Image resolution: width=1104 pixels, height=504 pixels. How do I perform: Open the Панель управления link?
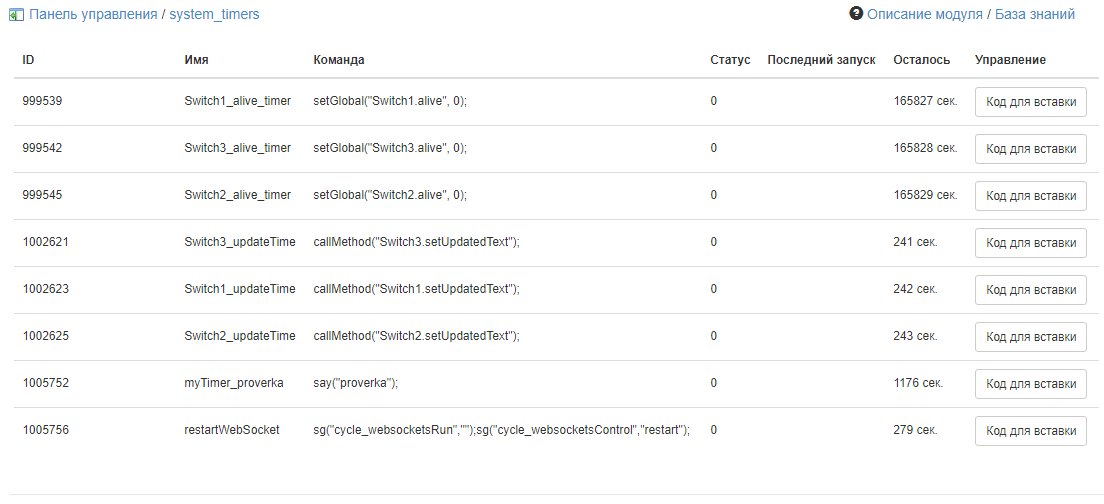coord(93,15)
